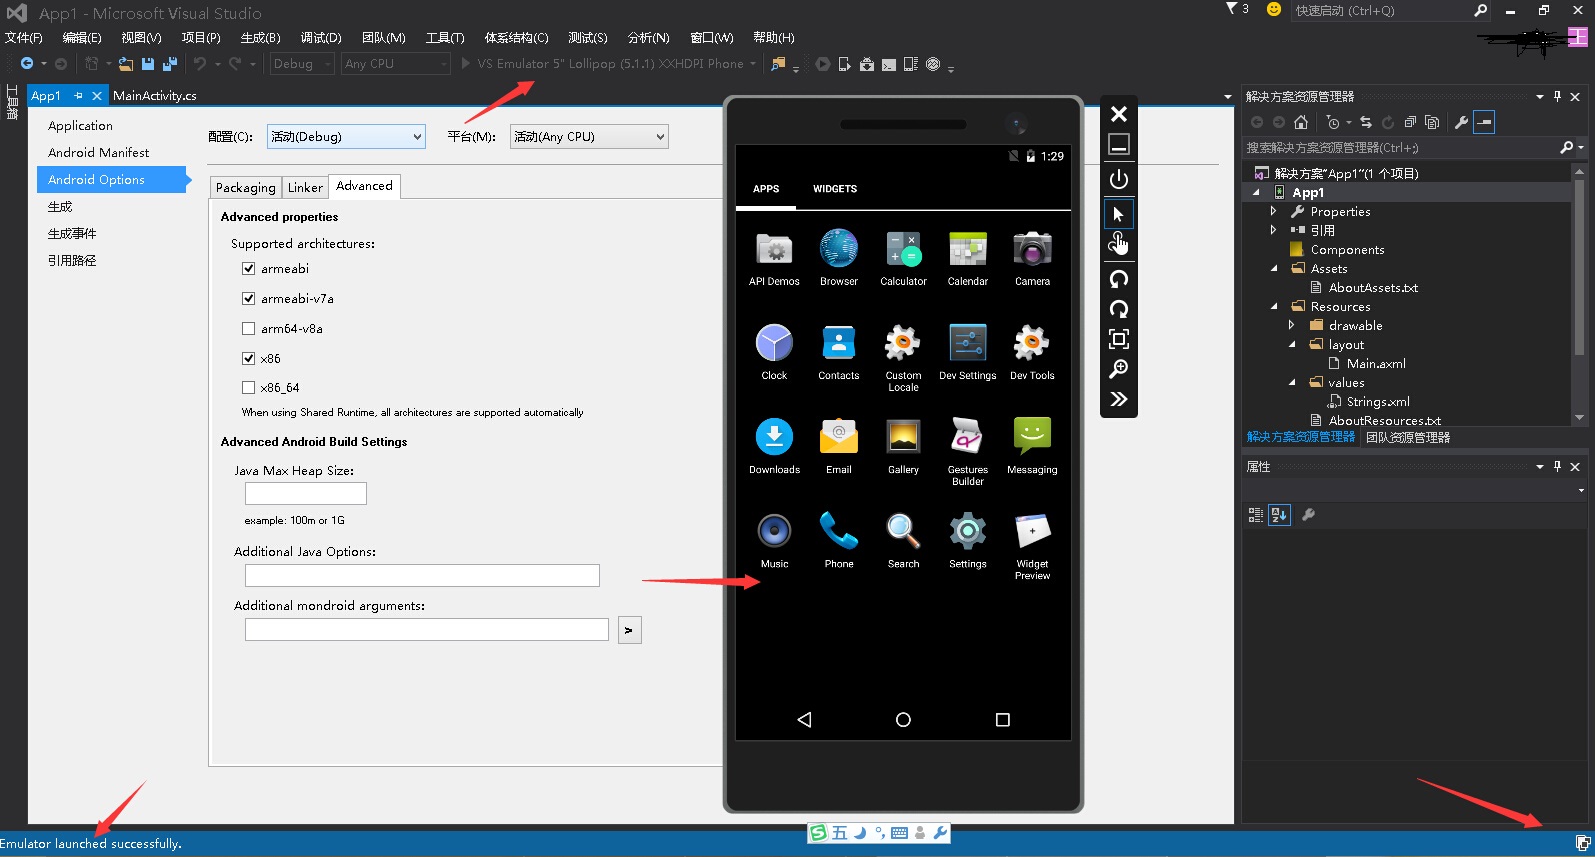Open the Debug solution configuration dropdown
This screenshot has width=1595, height=857.
tap(300, 64)
